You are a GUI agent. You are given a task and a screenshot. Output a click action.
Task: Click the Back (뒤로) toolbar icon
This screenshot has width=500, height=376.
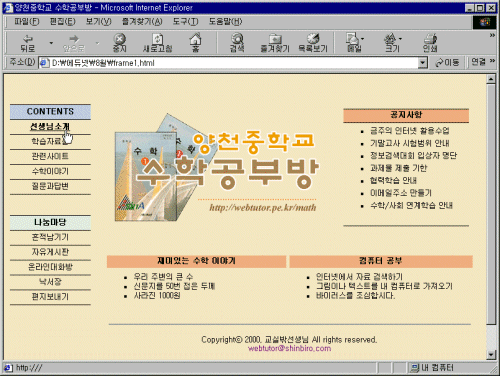coord(28,43)
